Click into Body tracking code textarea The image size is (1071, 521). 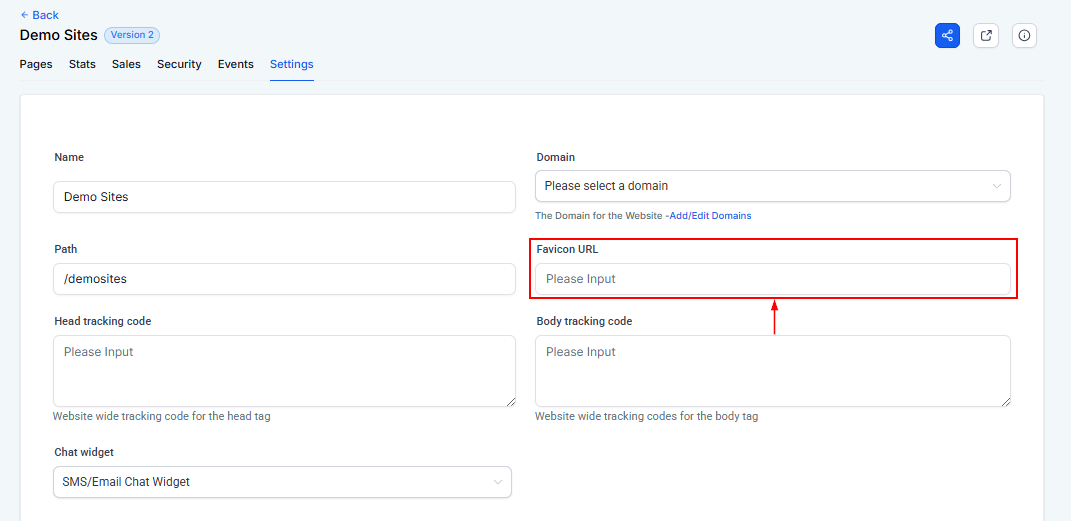772,370
